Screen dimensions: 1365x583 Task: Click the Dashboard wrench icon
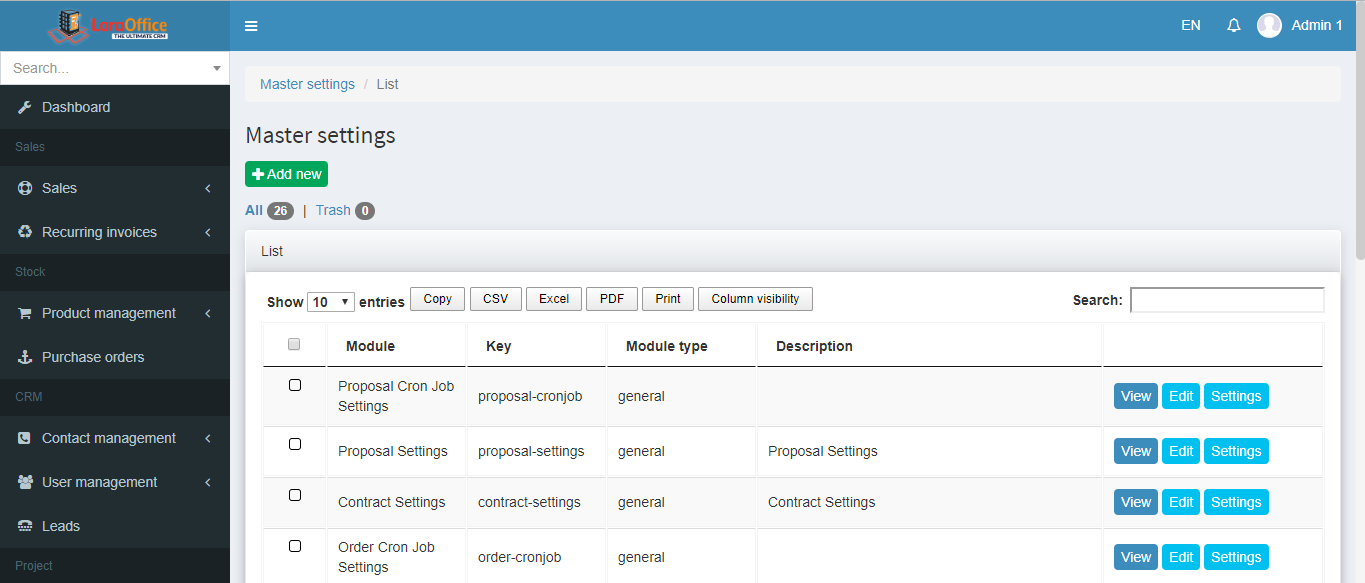tap(25, 107)
